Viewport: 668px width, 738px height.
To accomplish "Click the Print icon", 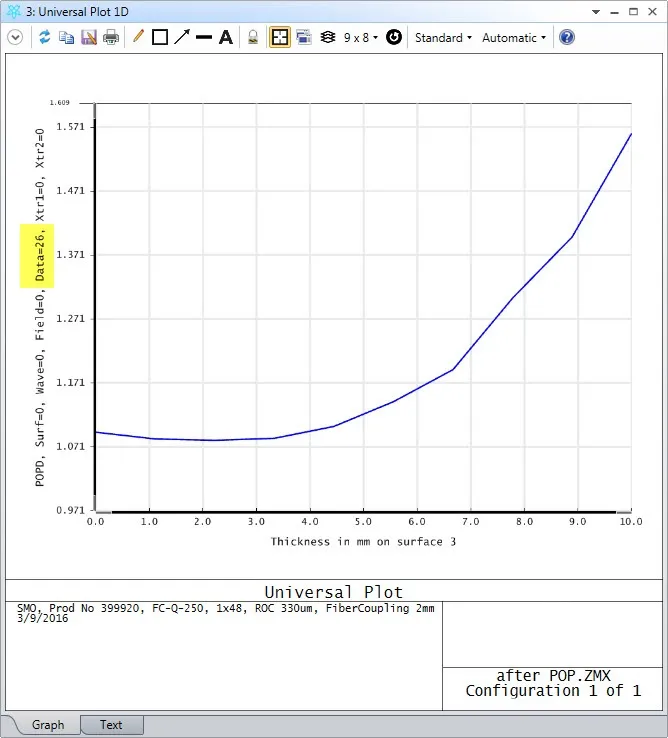I will pyautogui.click(x=111, y=37).
